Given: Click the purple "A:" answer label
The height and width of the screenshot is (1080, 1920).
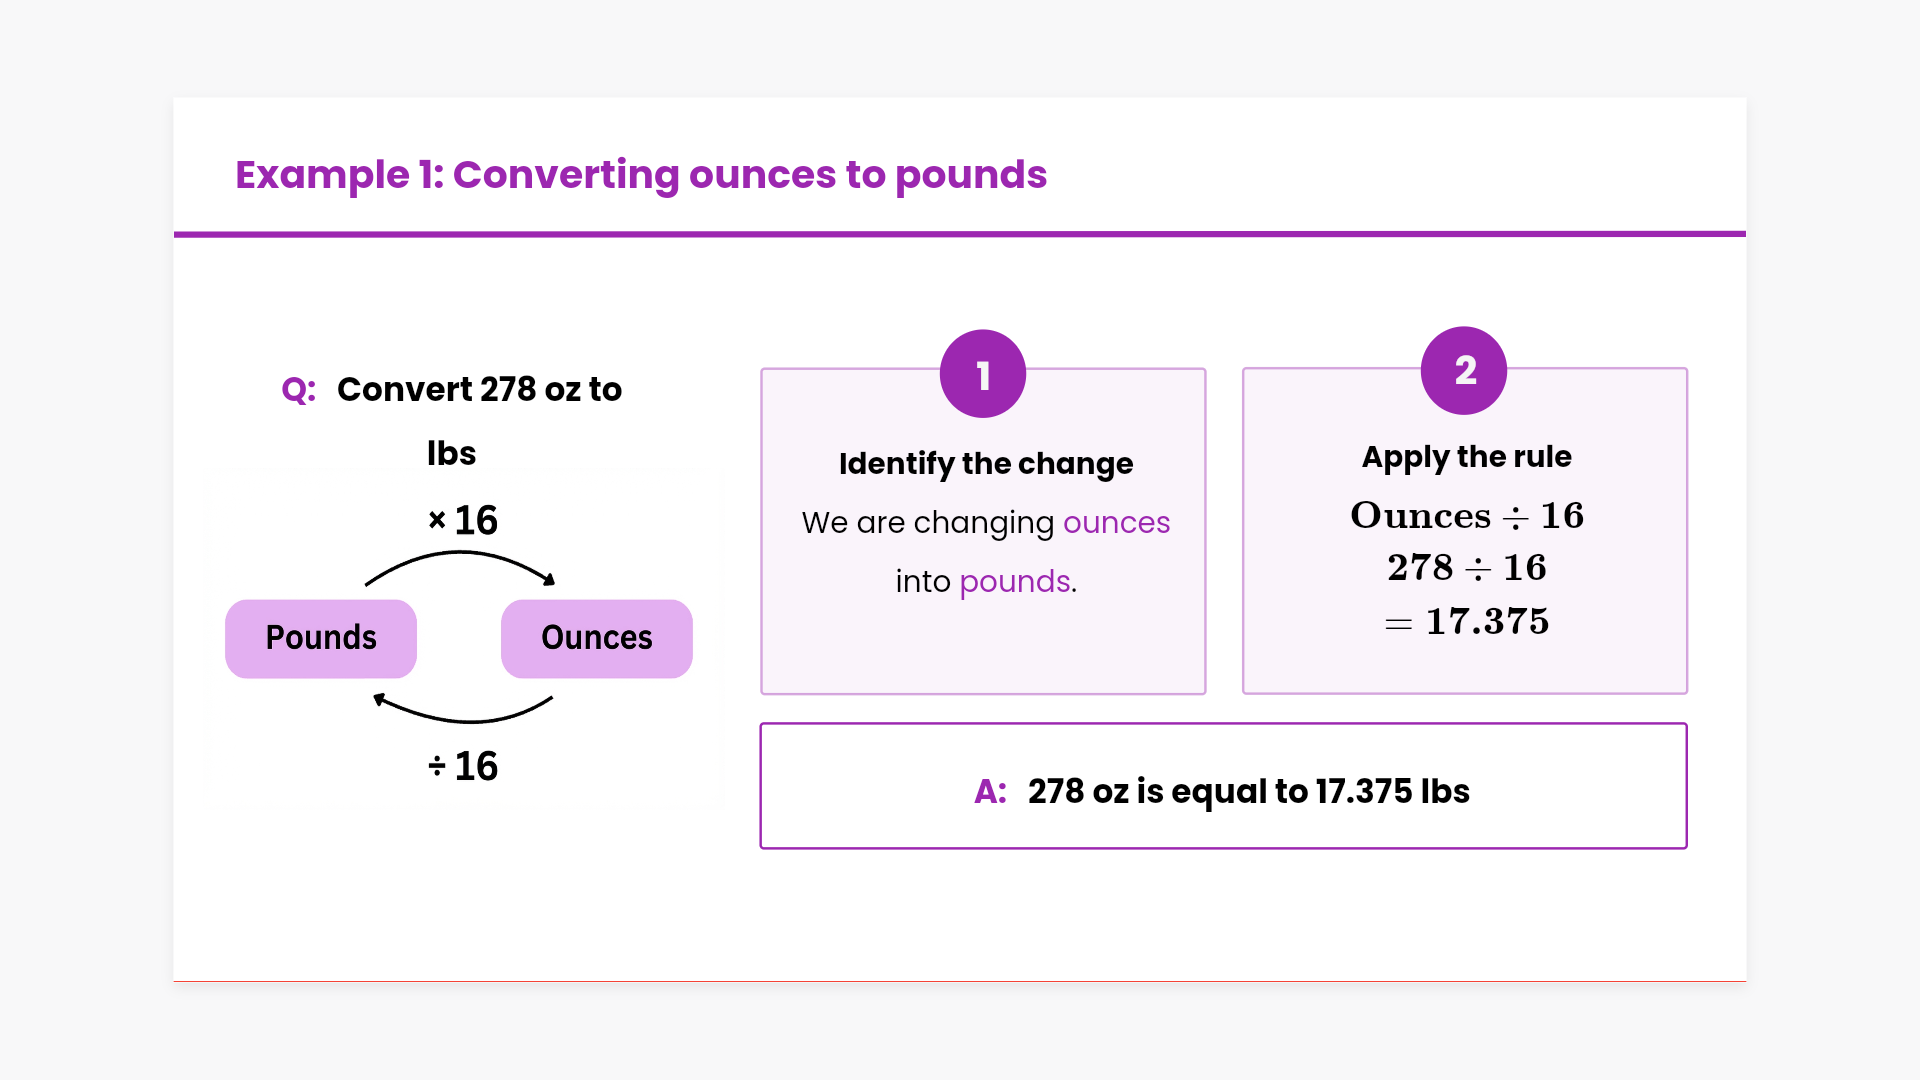Looking at the screenshot, I should point(990,792).
